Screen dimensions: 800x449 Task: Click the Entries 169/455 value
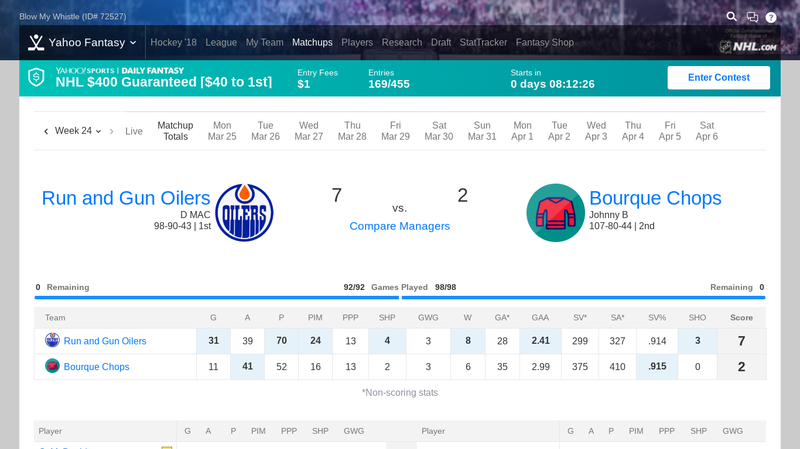[x=389, y=84]
